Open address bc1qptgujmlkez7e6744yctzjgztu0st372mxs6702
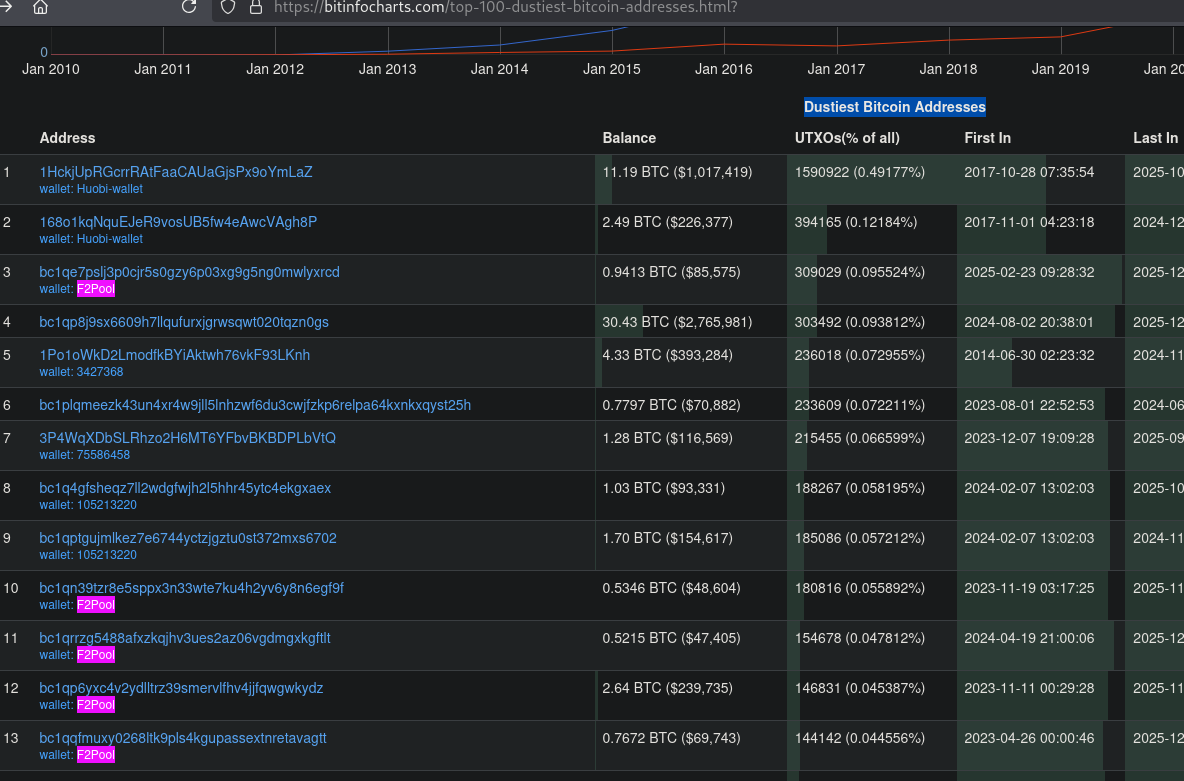Image resolution: width=1184 pixels, height=781 pixels. pos(188,538)
